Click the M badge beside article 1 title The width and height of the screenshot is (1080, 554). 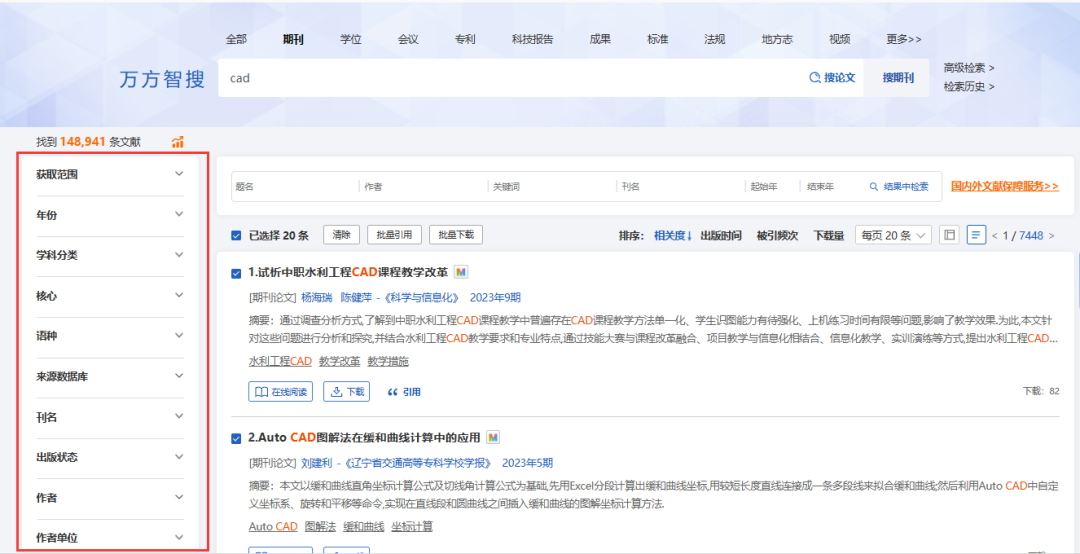461,272
